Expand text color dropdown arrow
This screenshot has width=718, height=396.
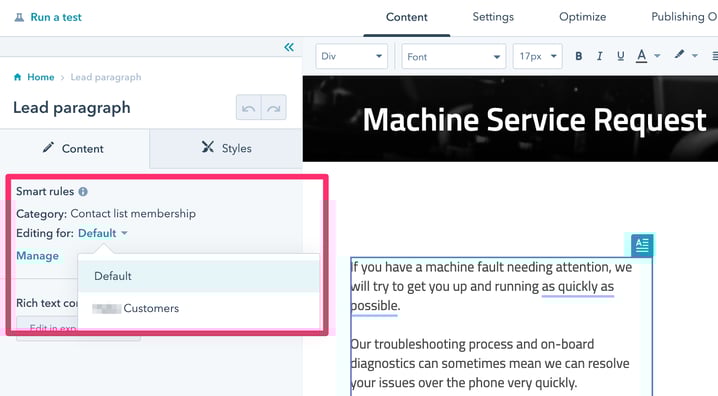(657, 56)
